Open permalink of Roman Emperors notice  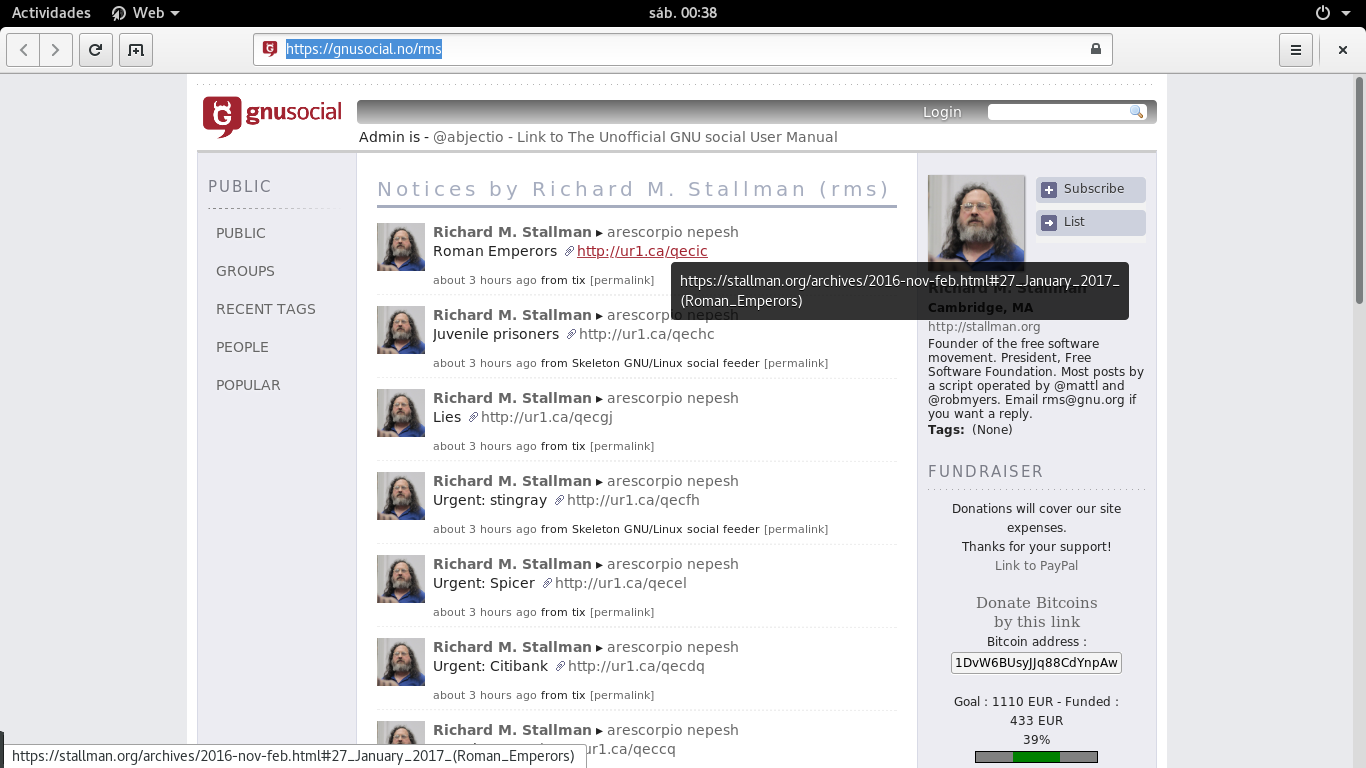tap(622, 280)
